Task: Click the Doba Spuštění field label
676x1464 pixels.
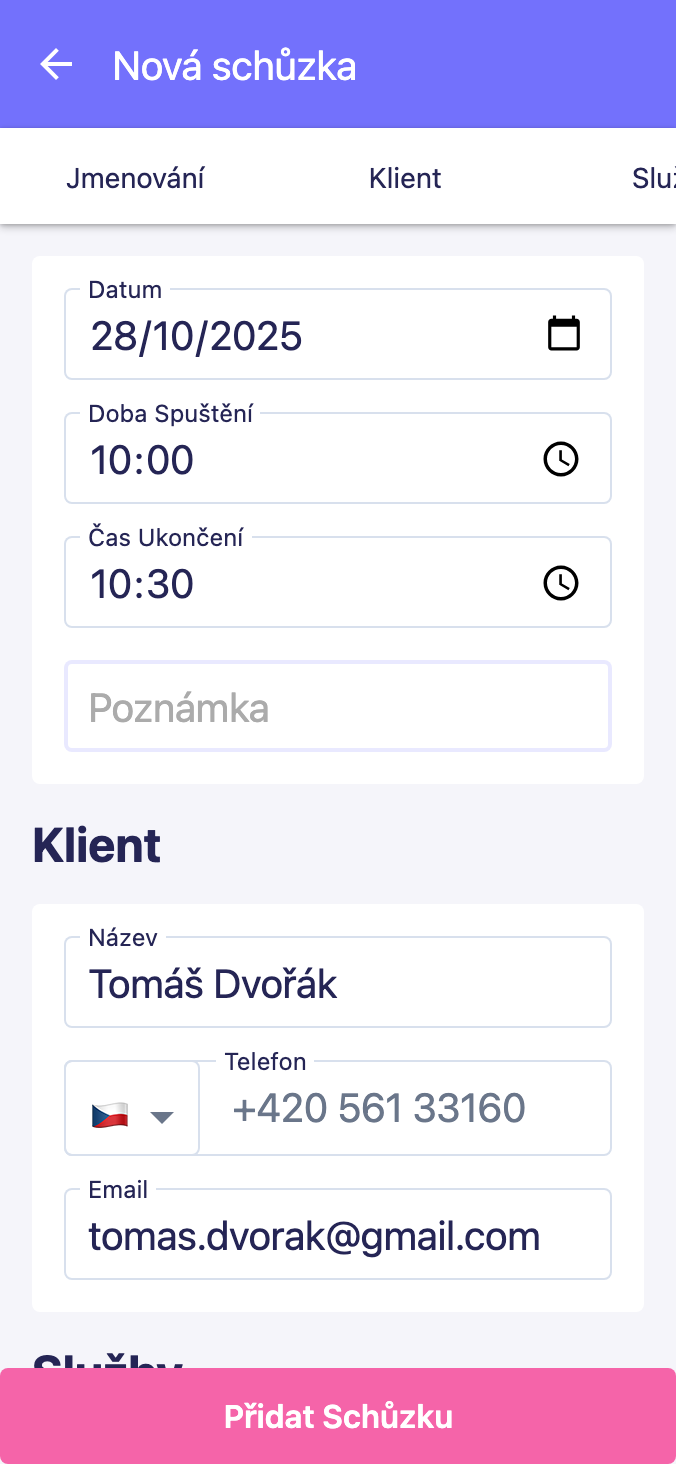Action: pos(170,414)
